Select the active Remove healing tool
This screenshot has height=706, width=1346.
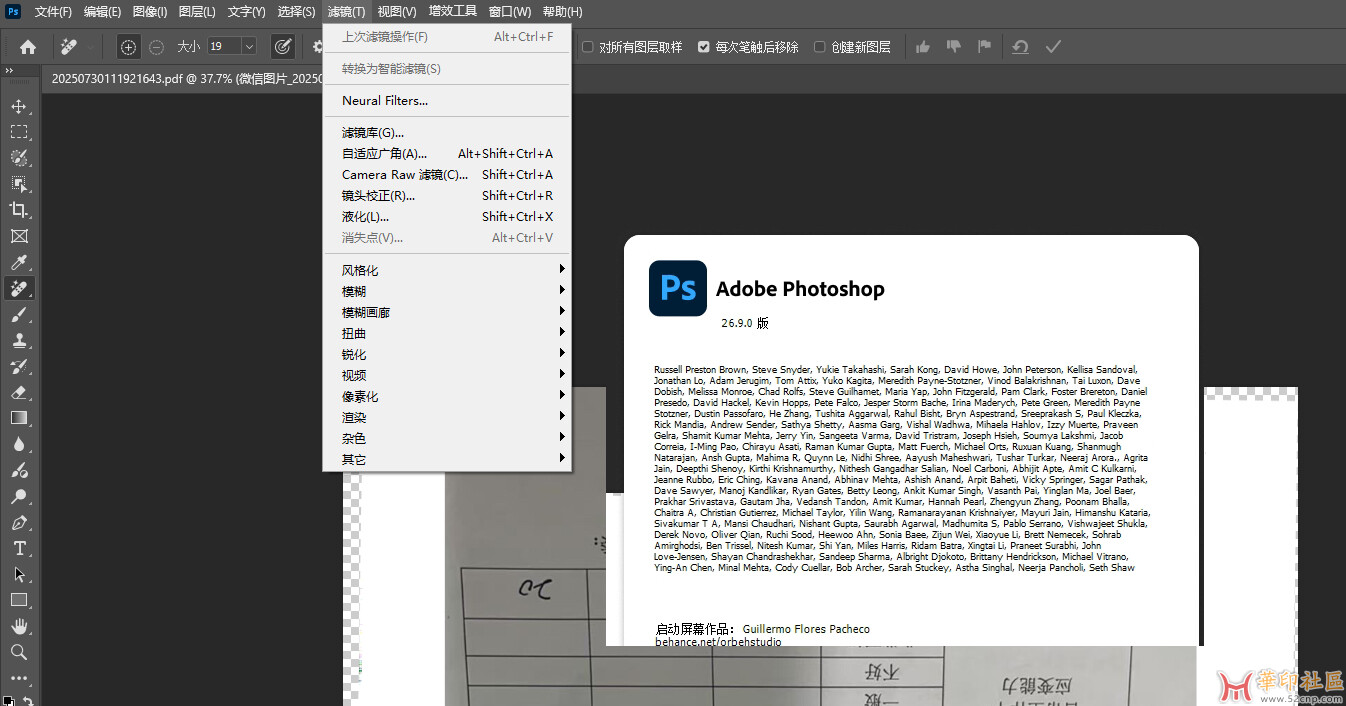coord(19,288)
